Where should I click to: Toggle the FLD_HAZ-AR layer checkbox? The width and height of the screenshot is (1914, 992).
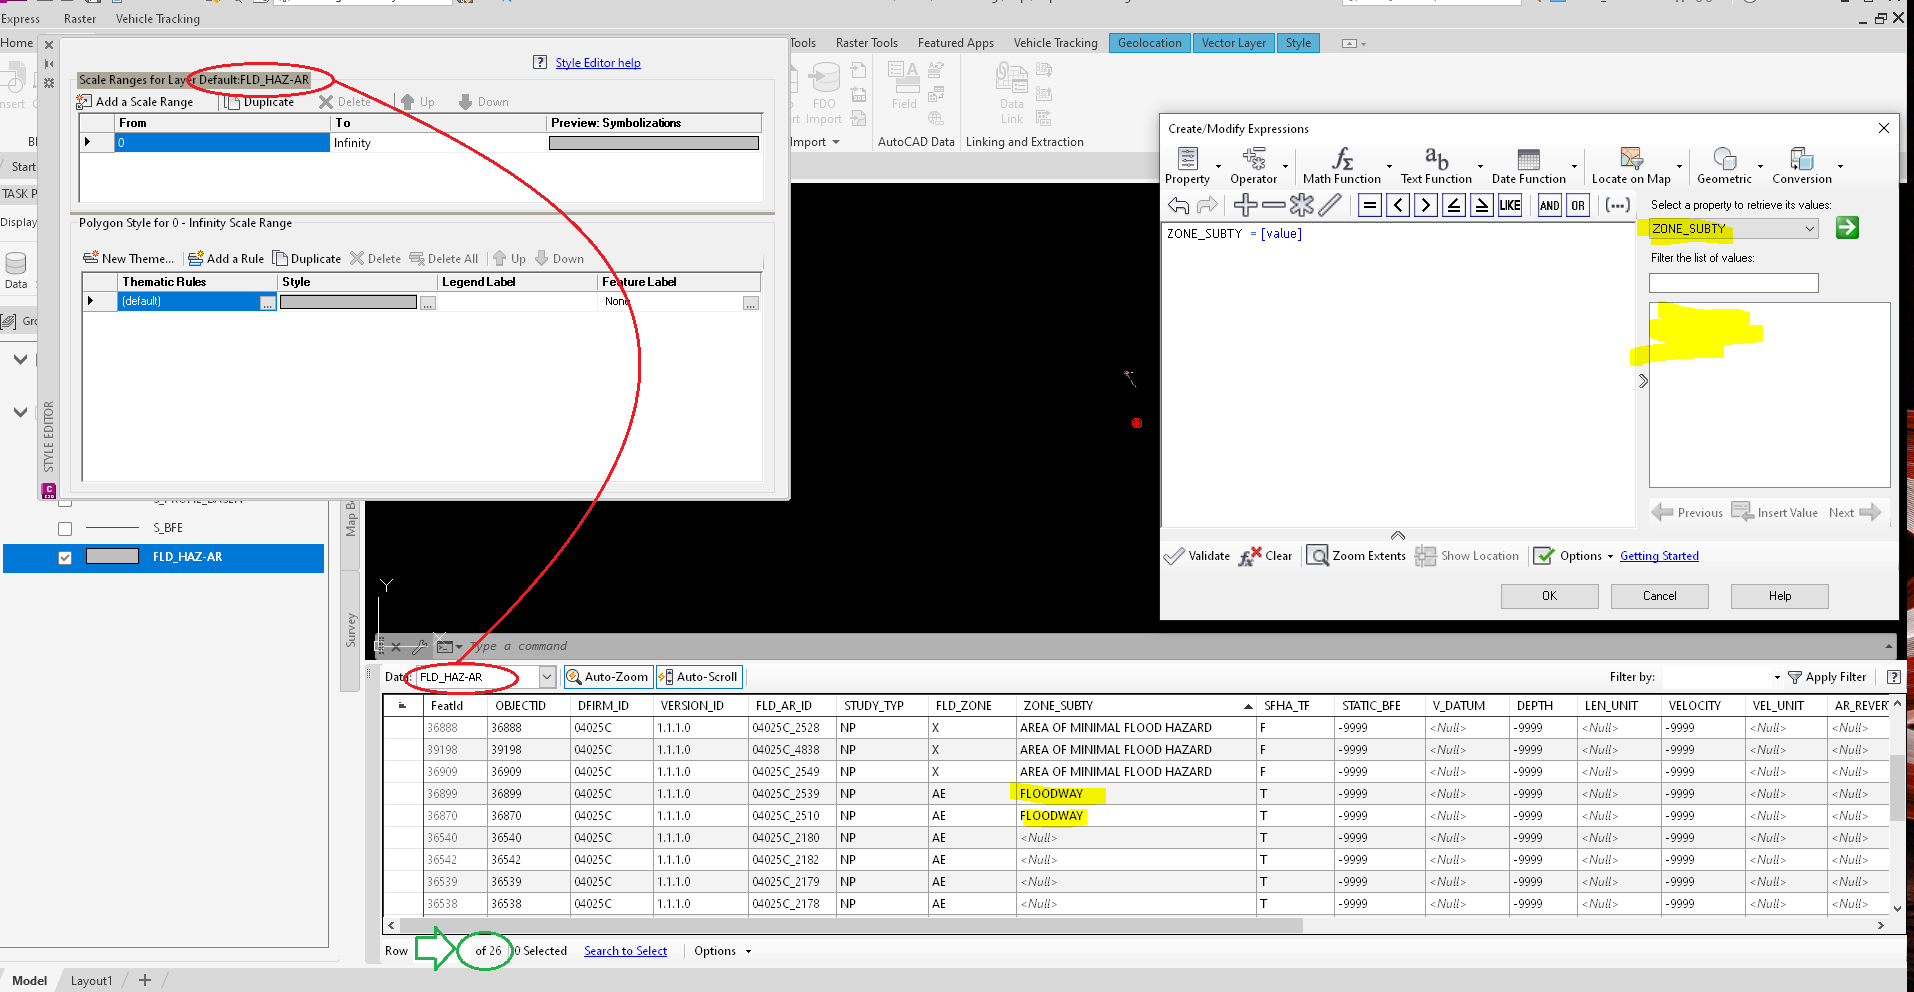click(x=65, y=558)
